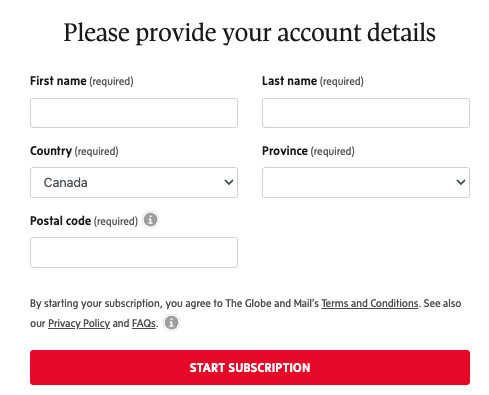Click the "By starting your subscription" agreement text

coord(246,313)
